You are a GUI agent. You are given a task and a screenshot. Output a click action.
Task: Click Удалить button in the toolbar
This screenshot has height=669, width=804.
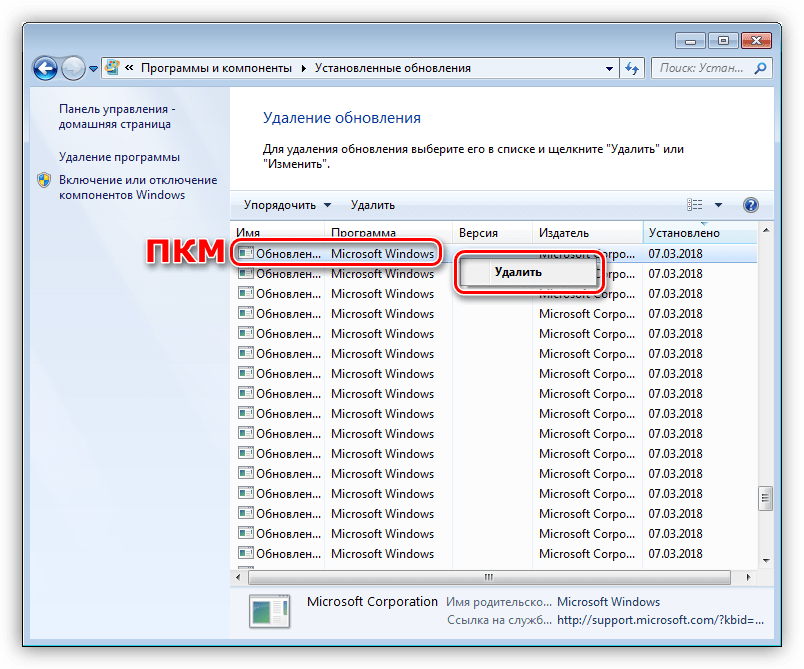(x=372, y=205)
